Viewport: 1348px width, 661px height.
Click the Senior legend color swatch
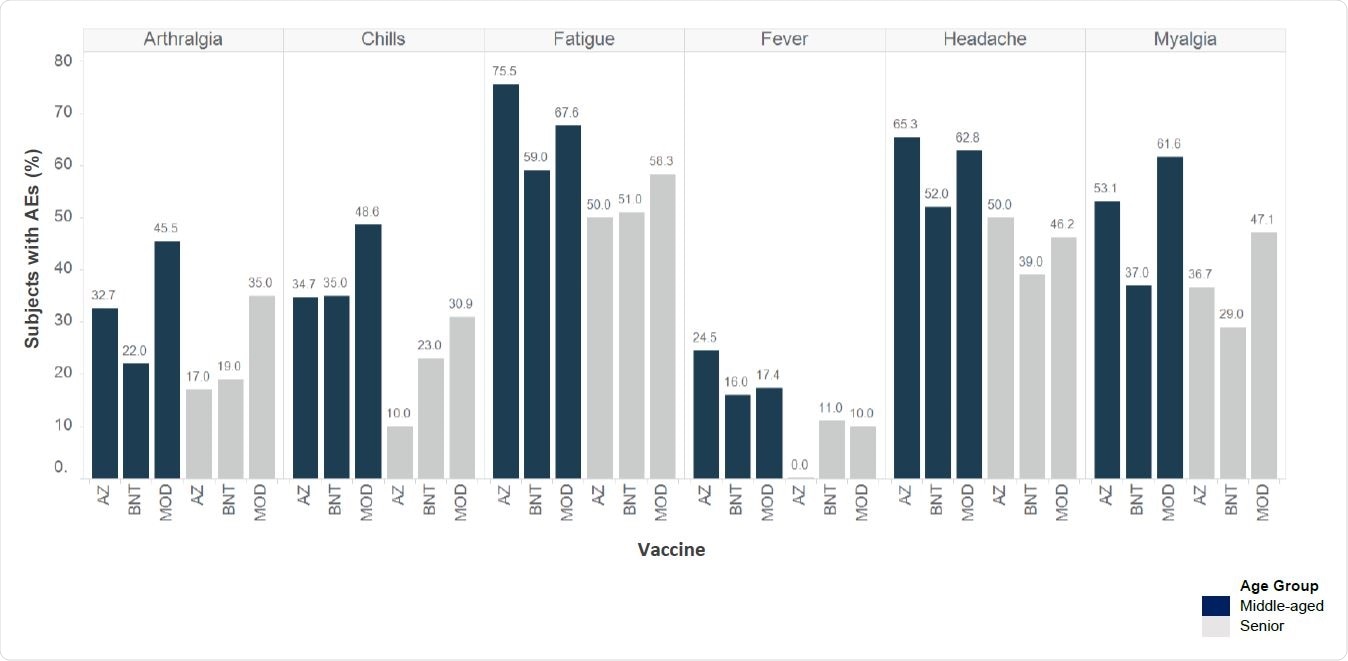click(x=1216, y=626)
